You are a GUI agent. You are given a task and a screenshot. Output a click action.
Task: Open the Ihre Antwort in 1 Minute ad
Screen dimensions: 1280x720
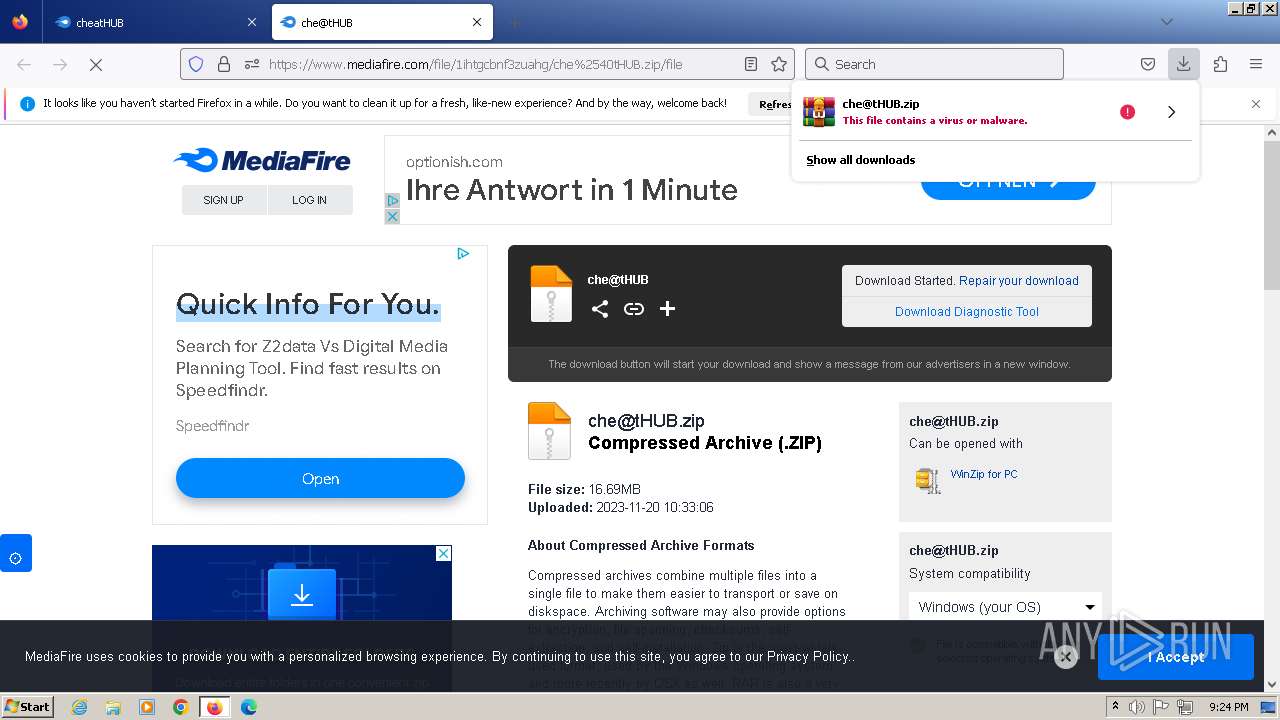click(571, 189)
